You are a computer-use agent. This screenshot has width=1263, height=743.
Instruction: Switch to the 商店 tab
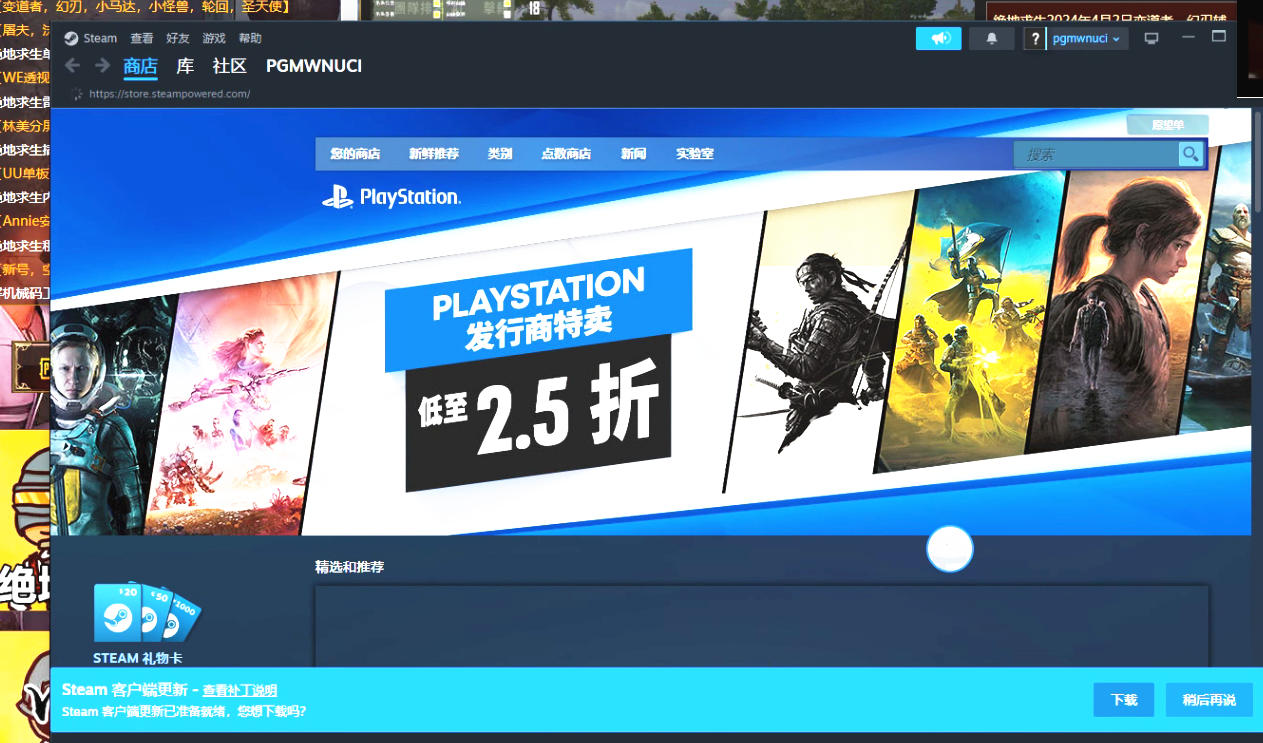click(x=140, y=66)
